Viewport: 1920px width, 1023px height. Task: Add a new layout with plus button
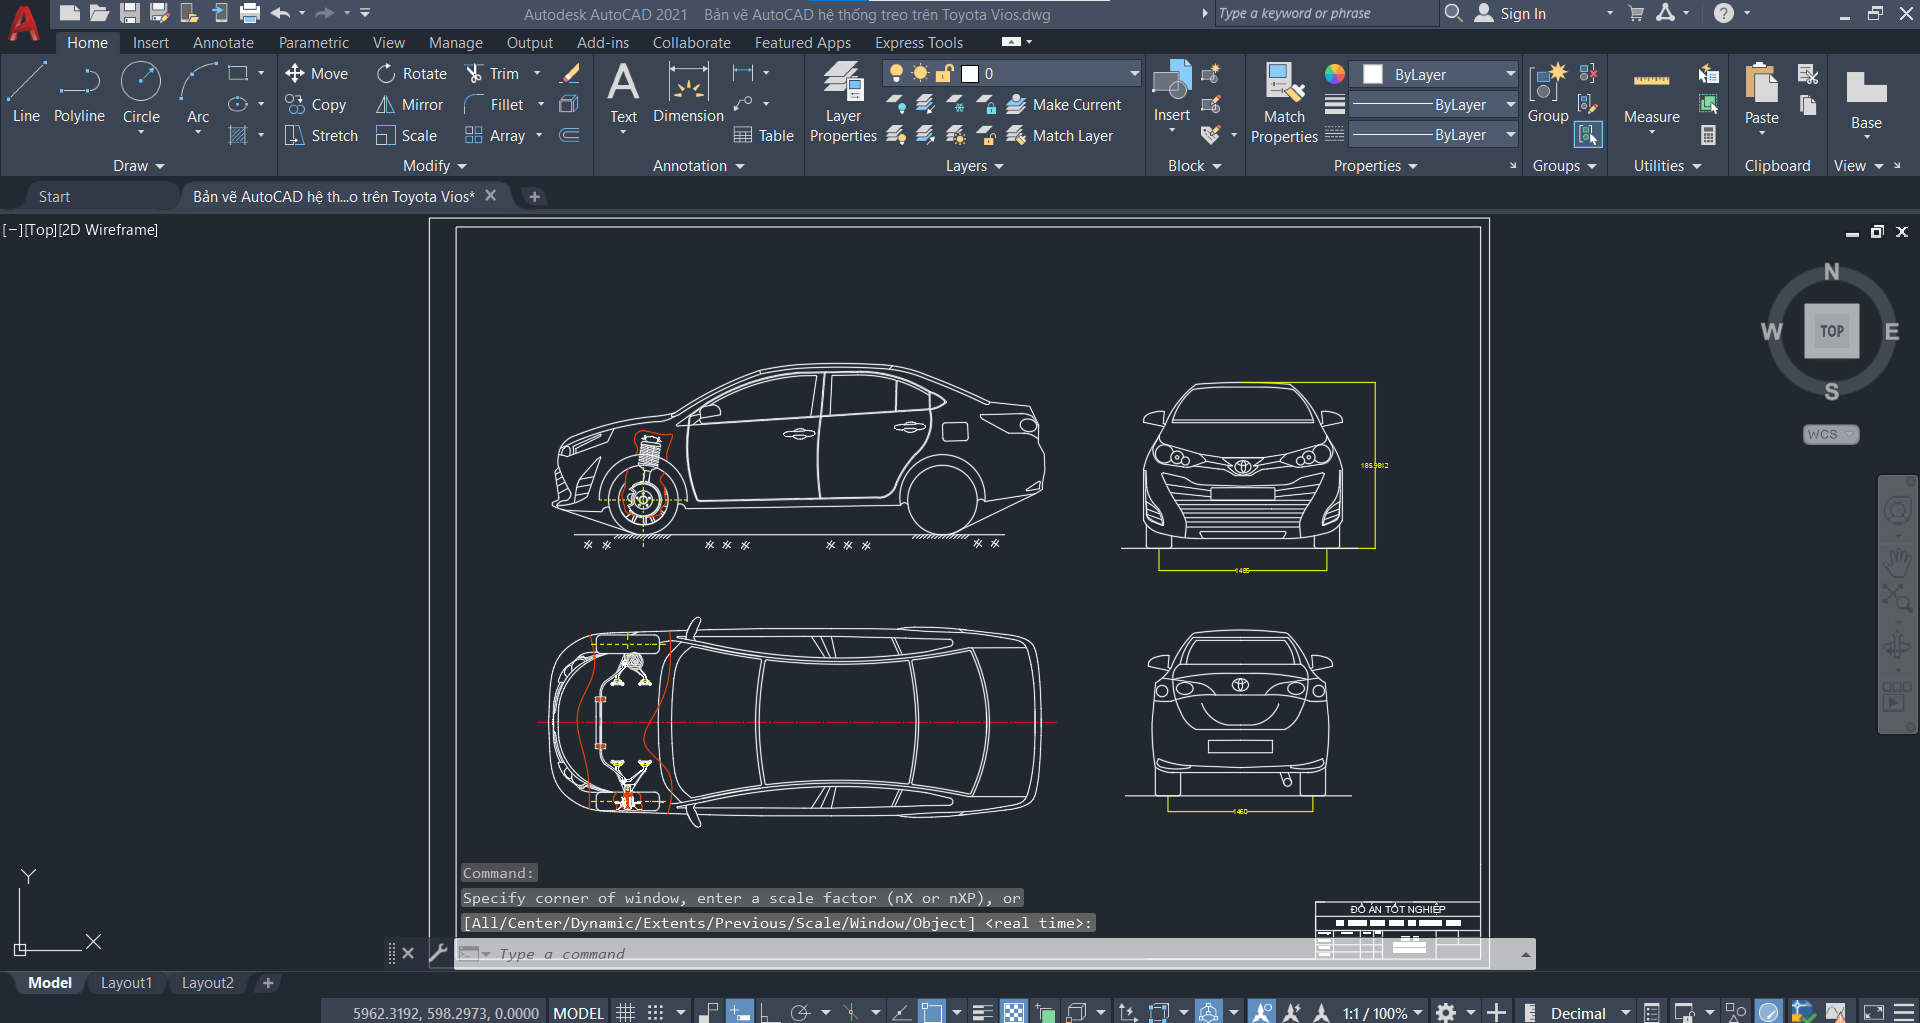(x=267, y=982)
